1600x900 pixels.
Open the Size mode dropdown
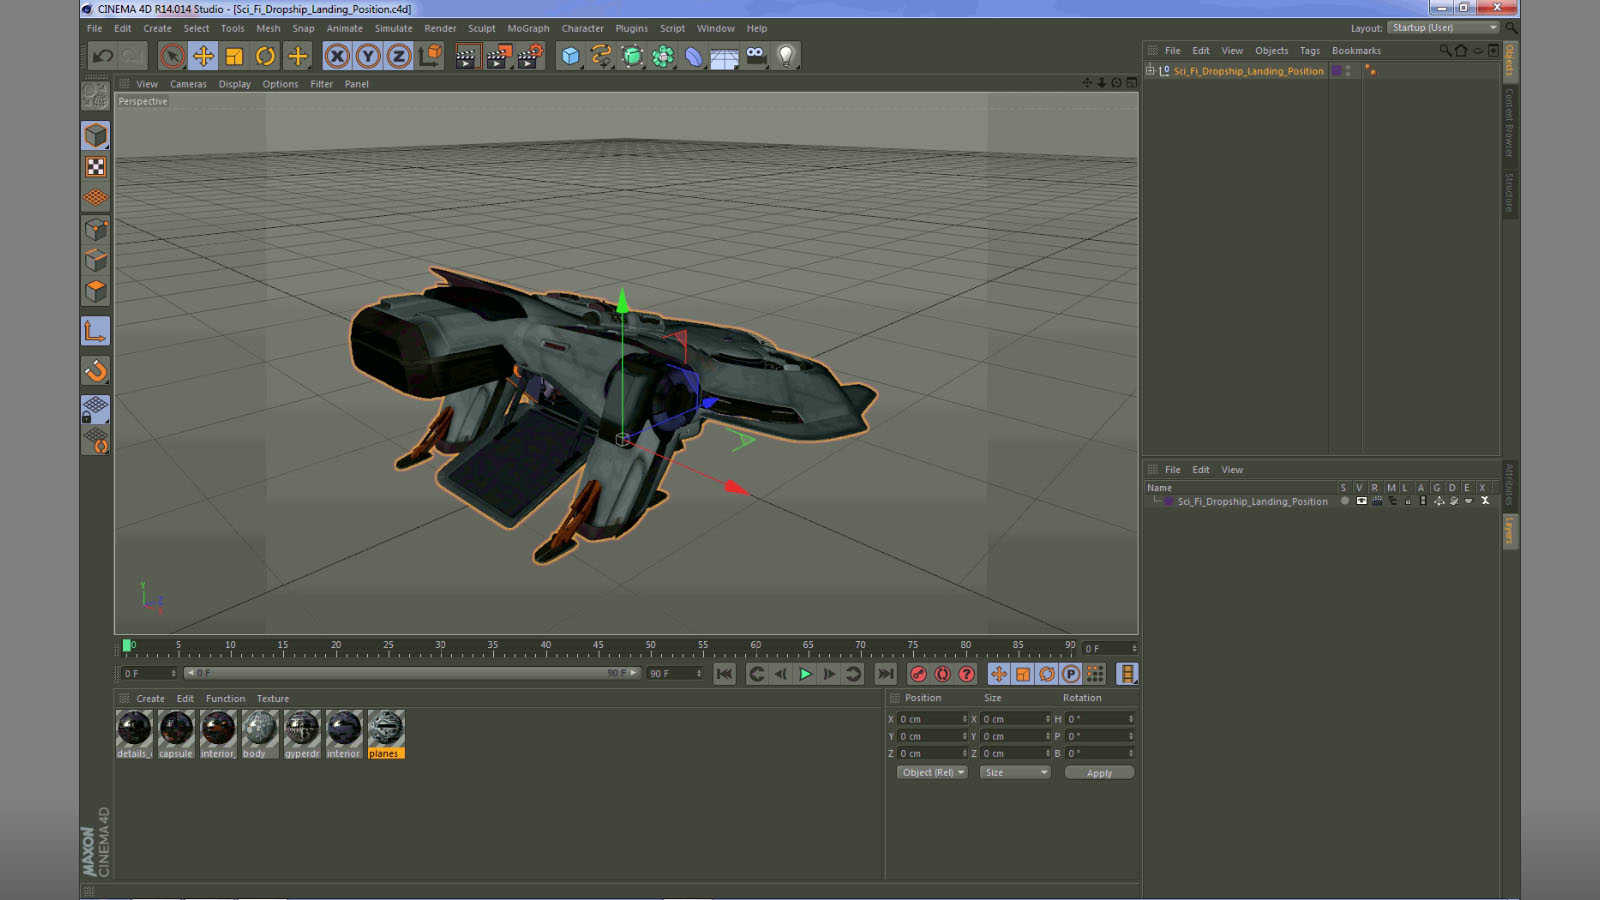[x=1015, y=772]
